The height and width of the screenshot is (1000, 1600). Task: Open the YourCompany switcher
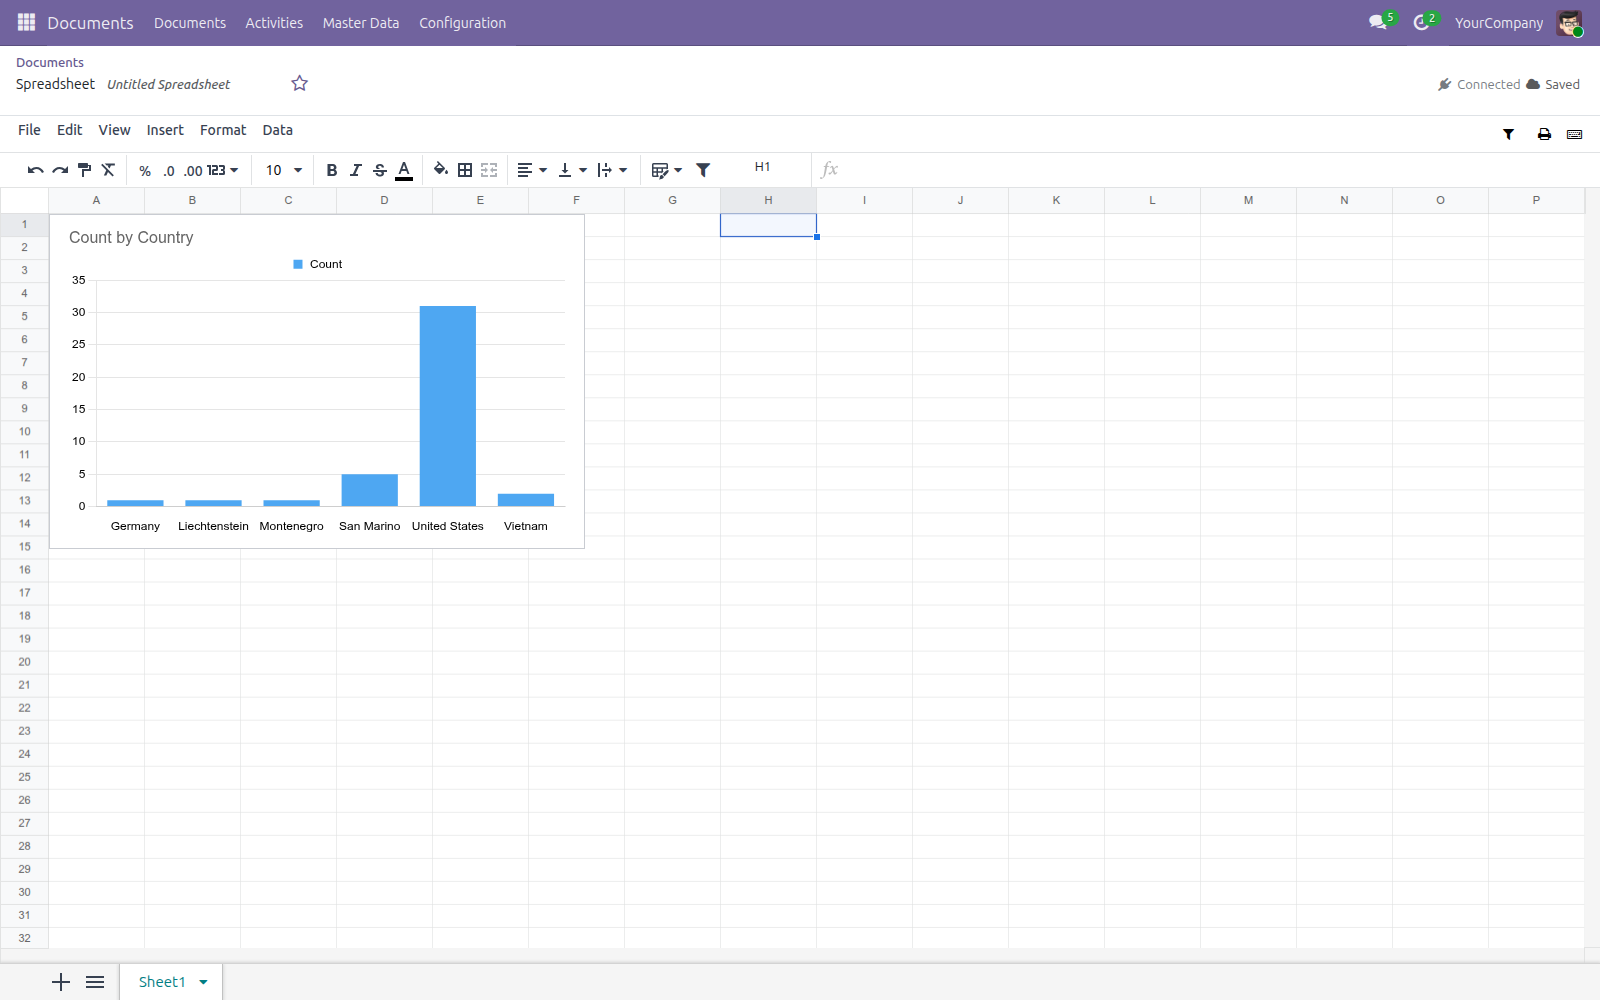coord(1499,23)
